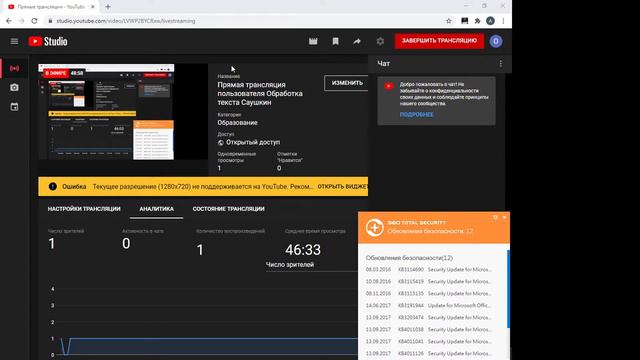640x360 pixels.
Task: Open a new browser tab
Action: [x=108, y=7]
